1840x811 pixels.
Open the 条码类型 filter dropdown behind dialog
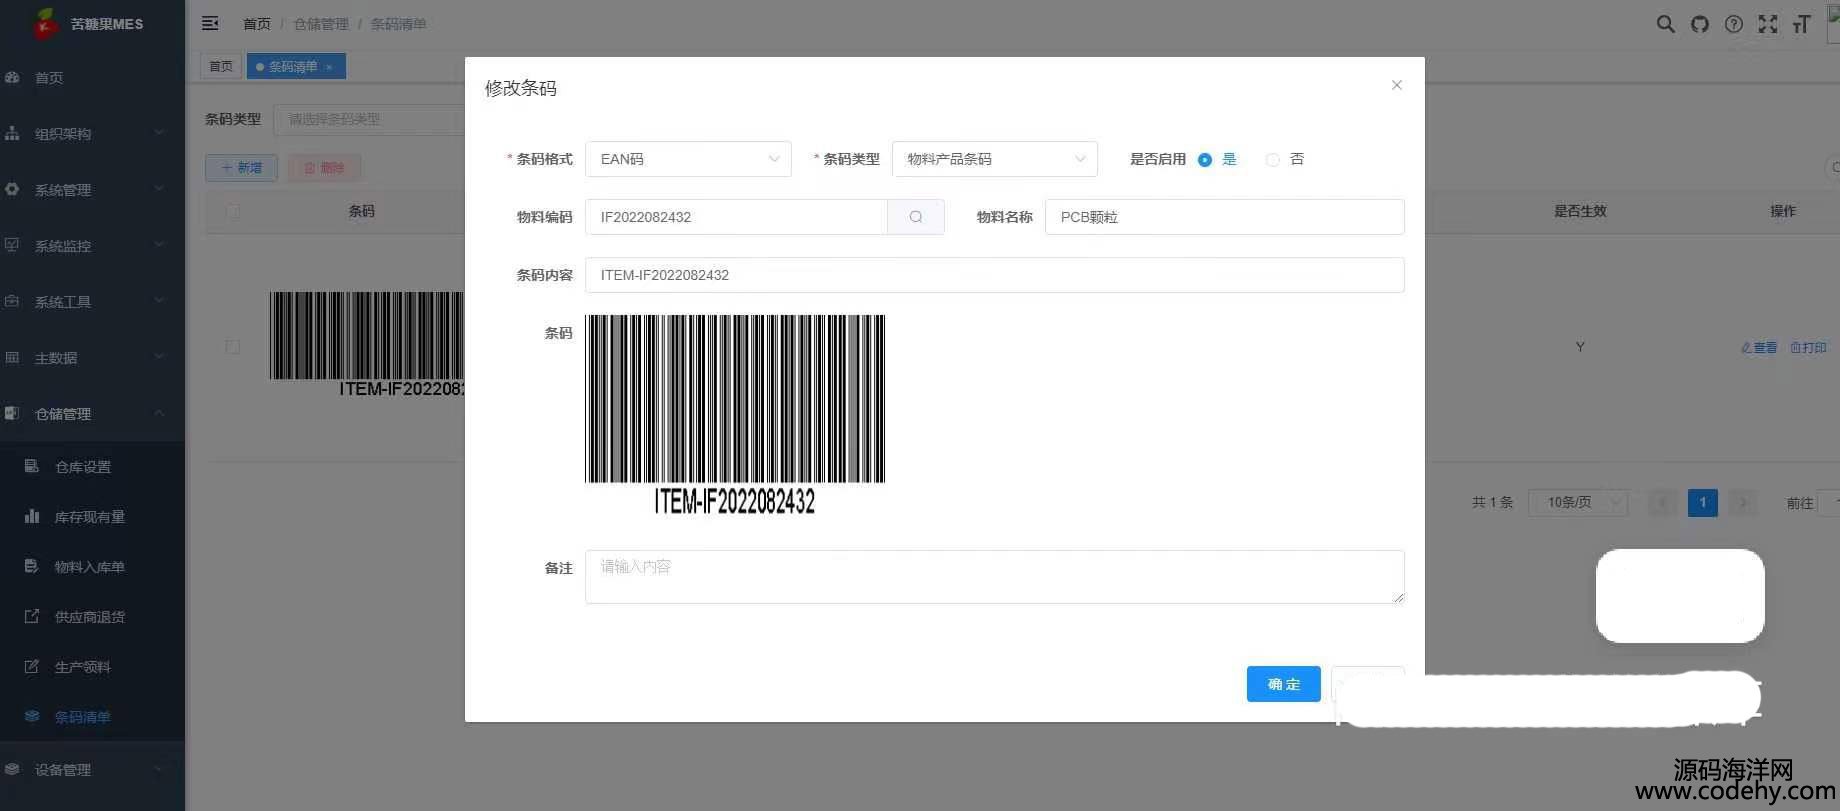(x=368, y=119)
